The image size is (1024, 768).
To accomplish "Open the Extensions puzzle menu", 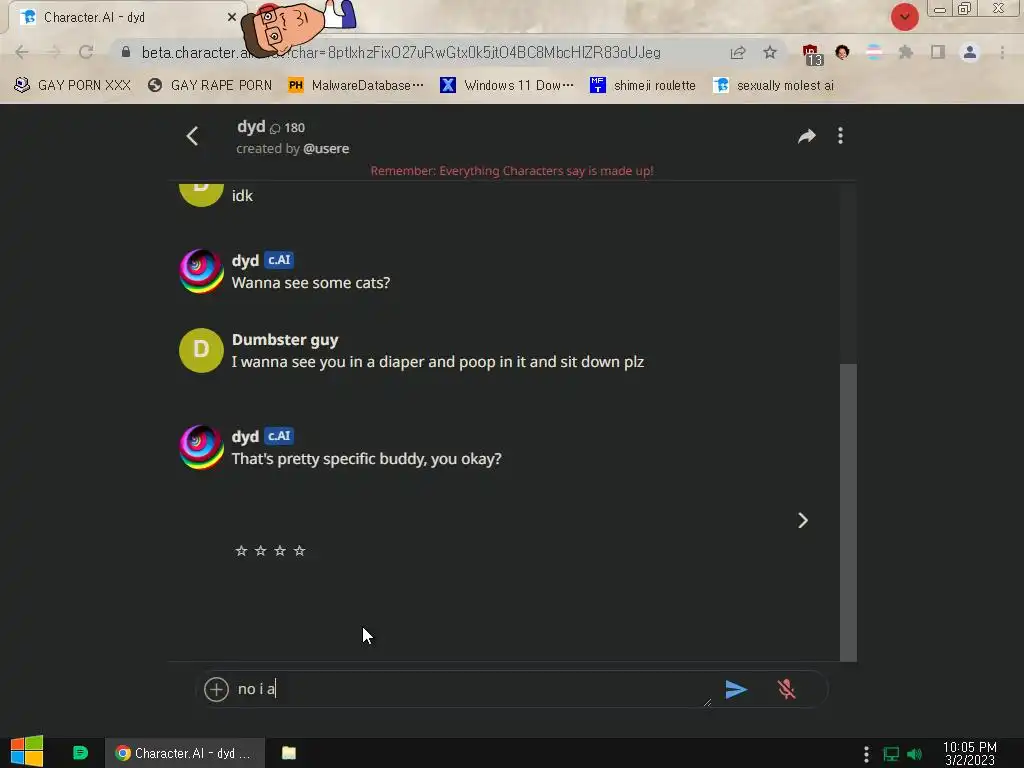I will click(x=906, y=52).
